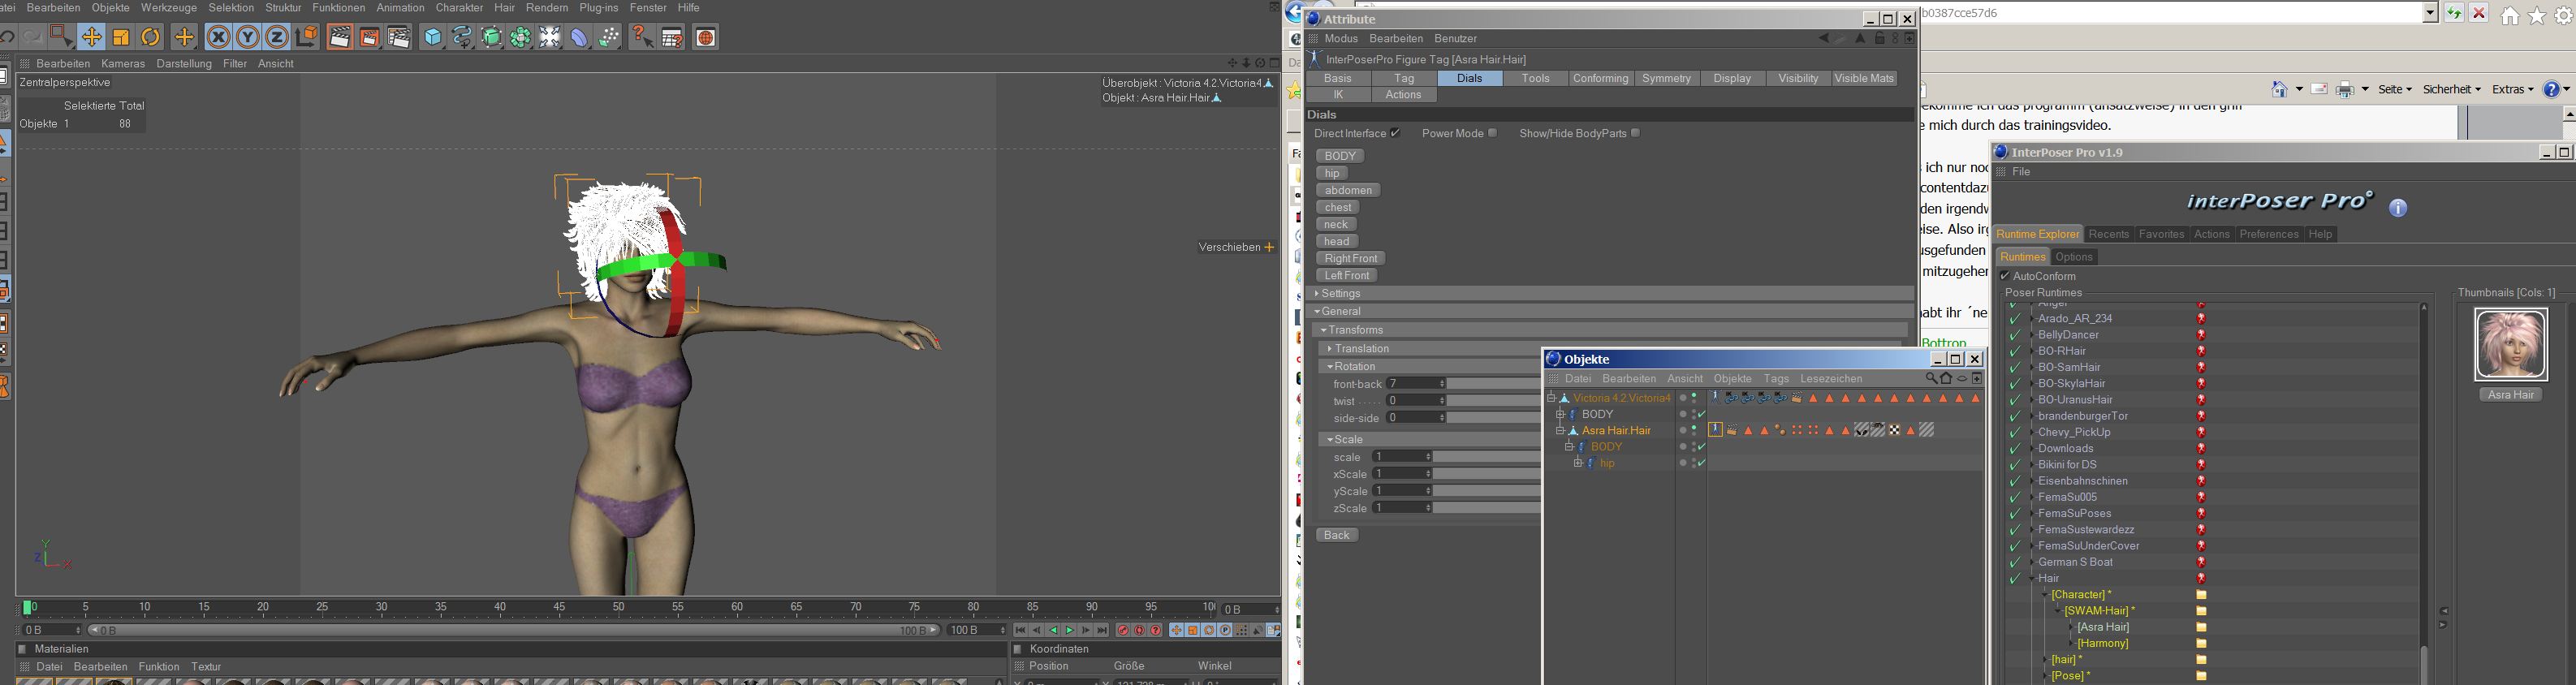
Task: Select the Move tool in the toolbar
Action: pyautogui.click(x=92, y=37)
